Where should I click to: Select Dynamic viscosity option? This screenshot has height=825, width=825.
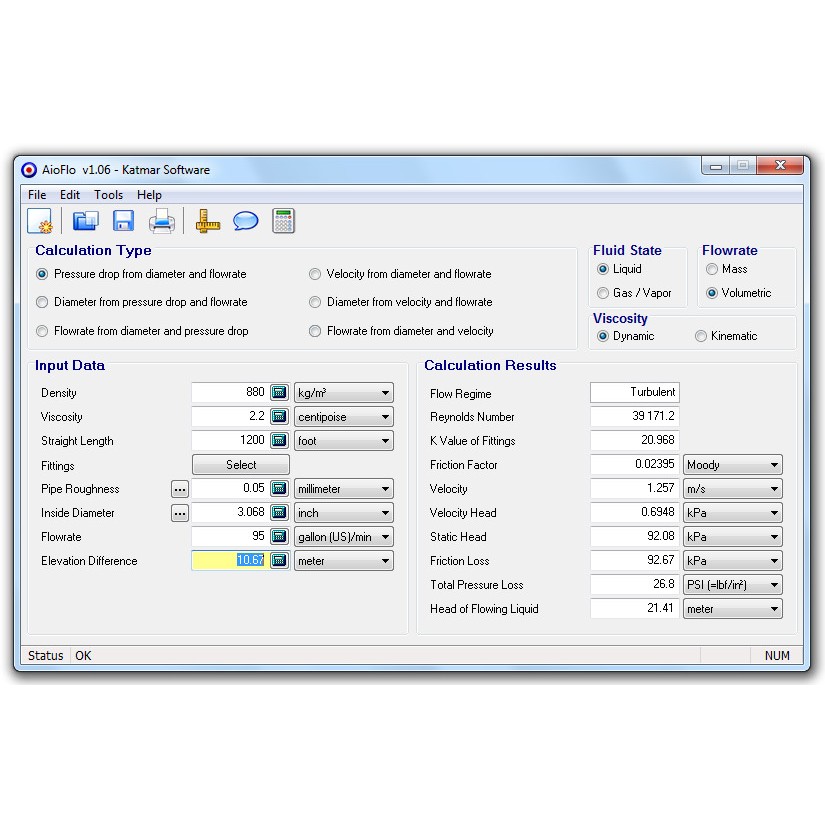tap(626, 336)
